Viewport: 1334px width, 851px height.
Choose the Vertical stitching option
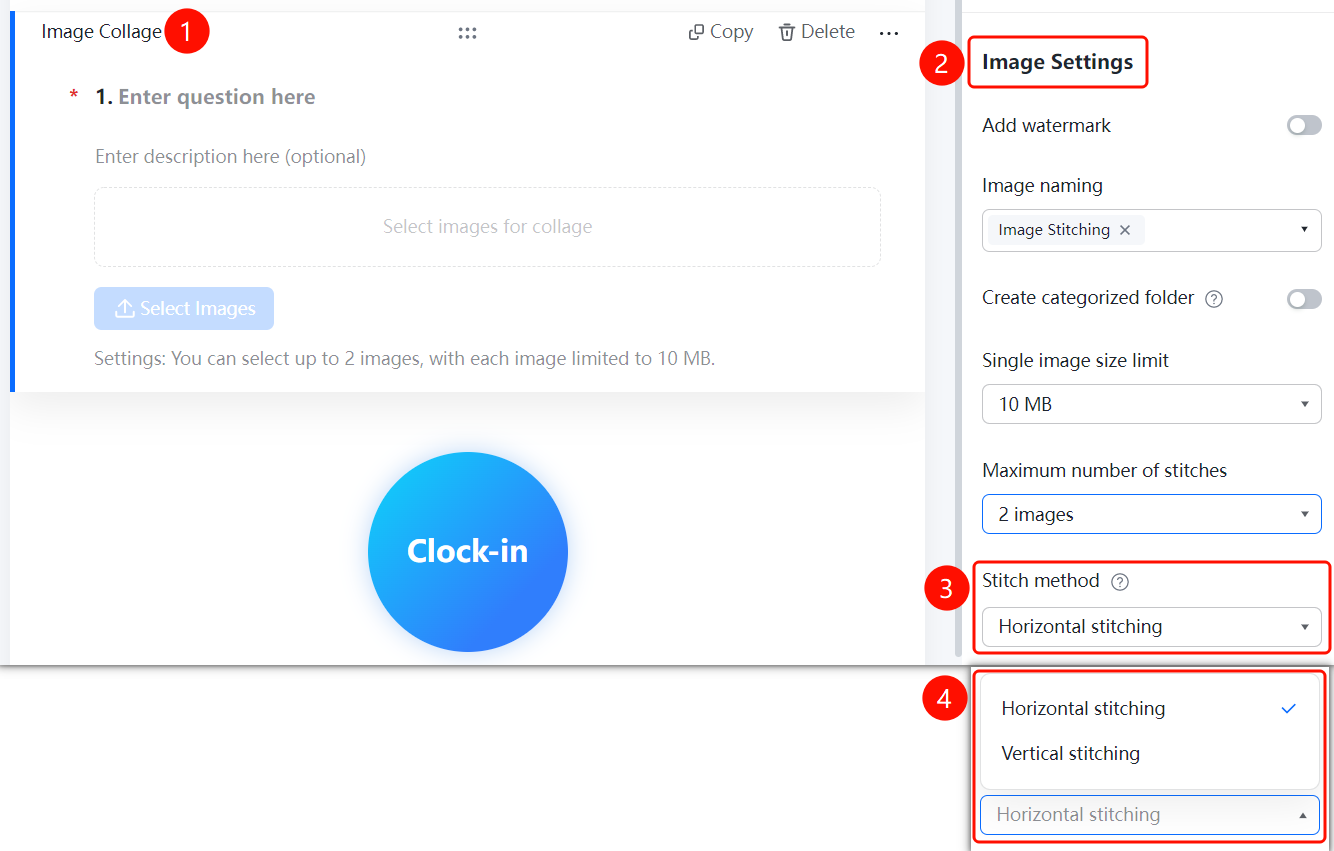tap(1150, 754)
